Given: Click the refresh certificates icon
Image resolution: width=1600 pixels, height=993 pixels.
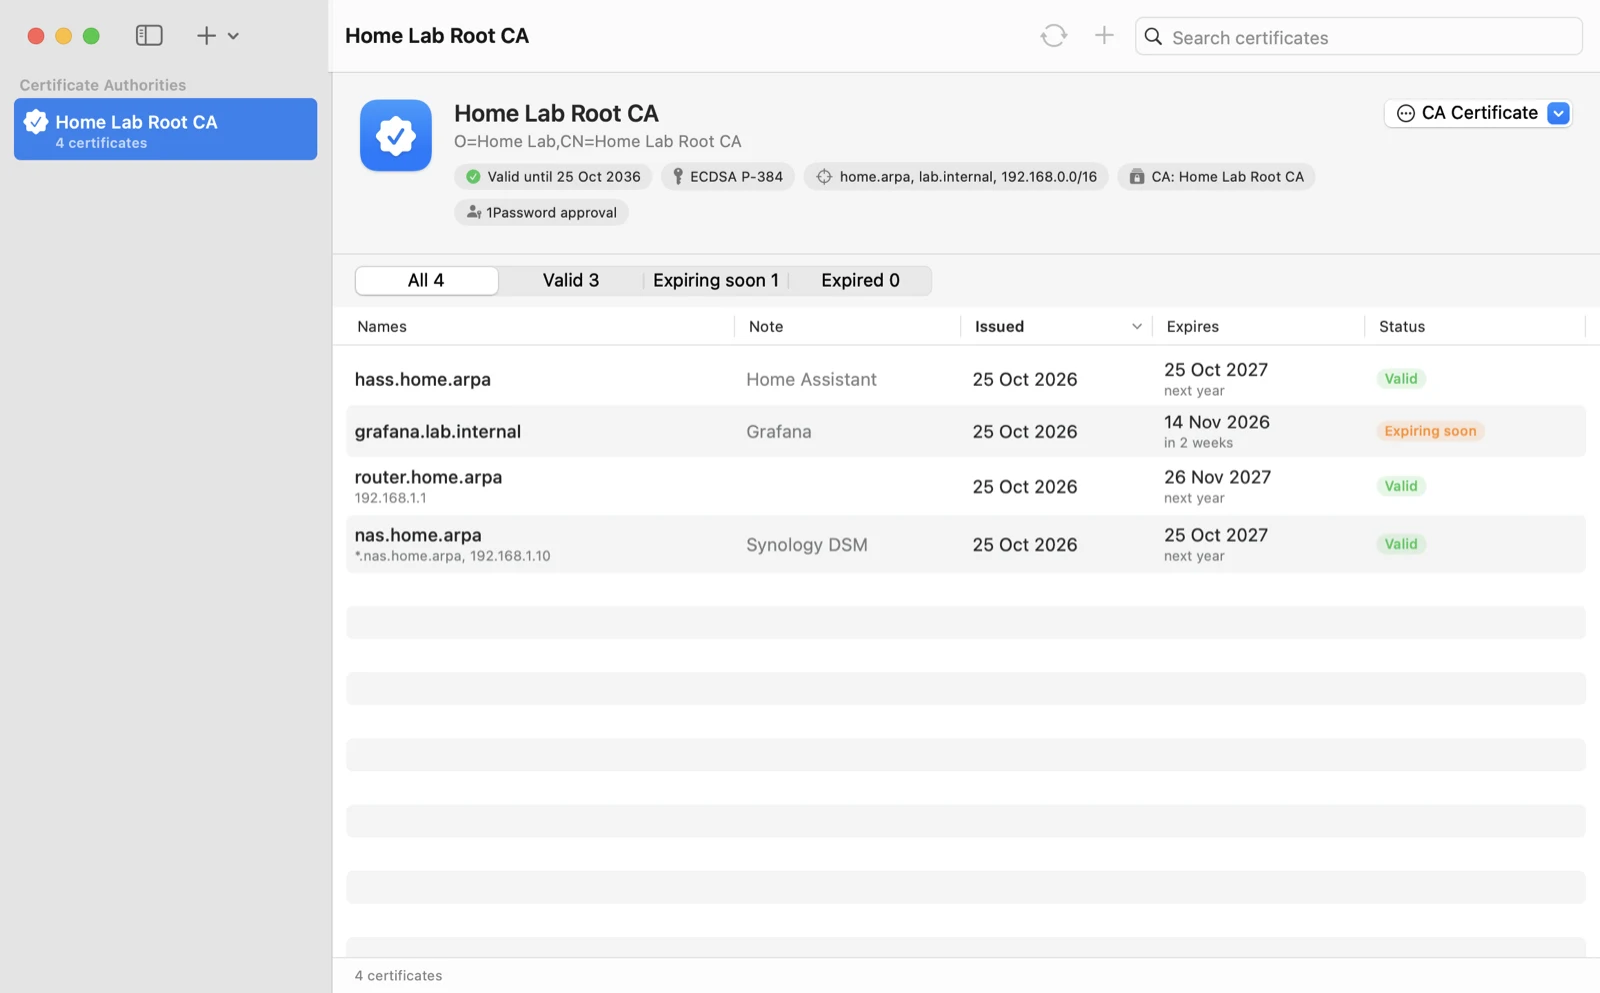Looking at the screenshot, I should tap(1053, 36).
